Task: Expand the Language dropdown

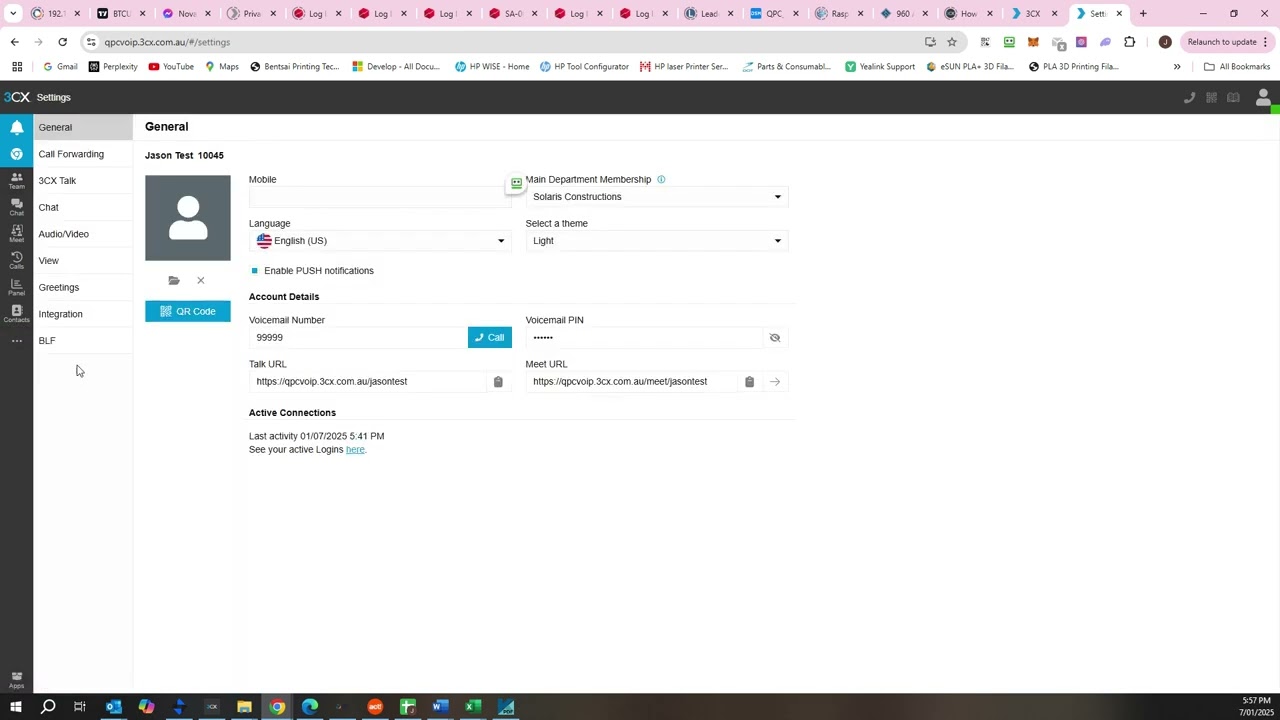Action: (x=380, y=241)
